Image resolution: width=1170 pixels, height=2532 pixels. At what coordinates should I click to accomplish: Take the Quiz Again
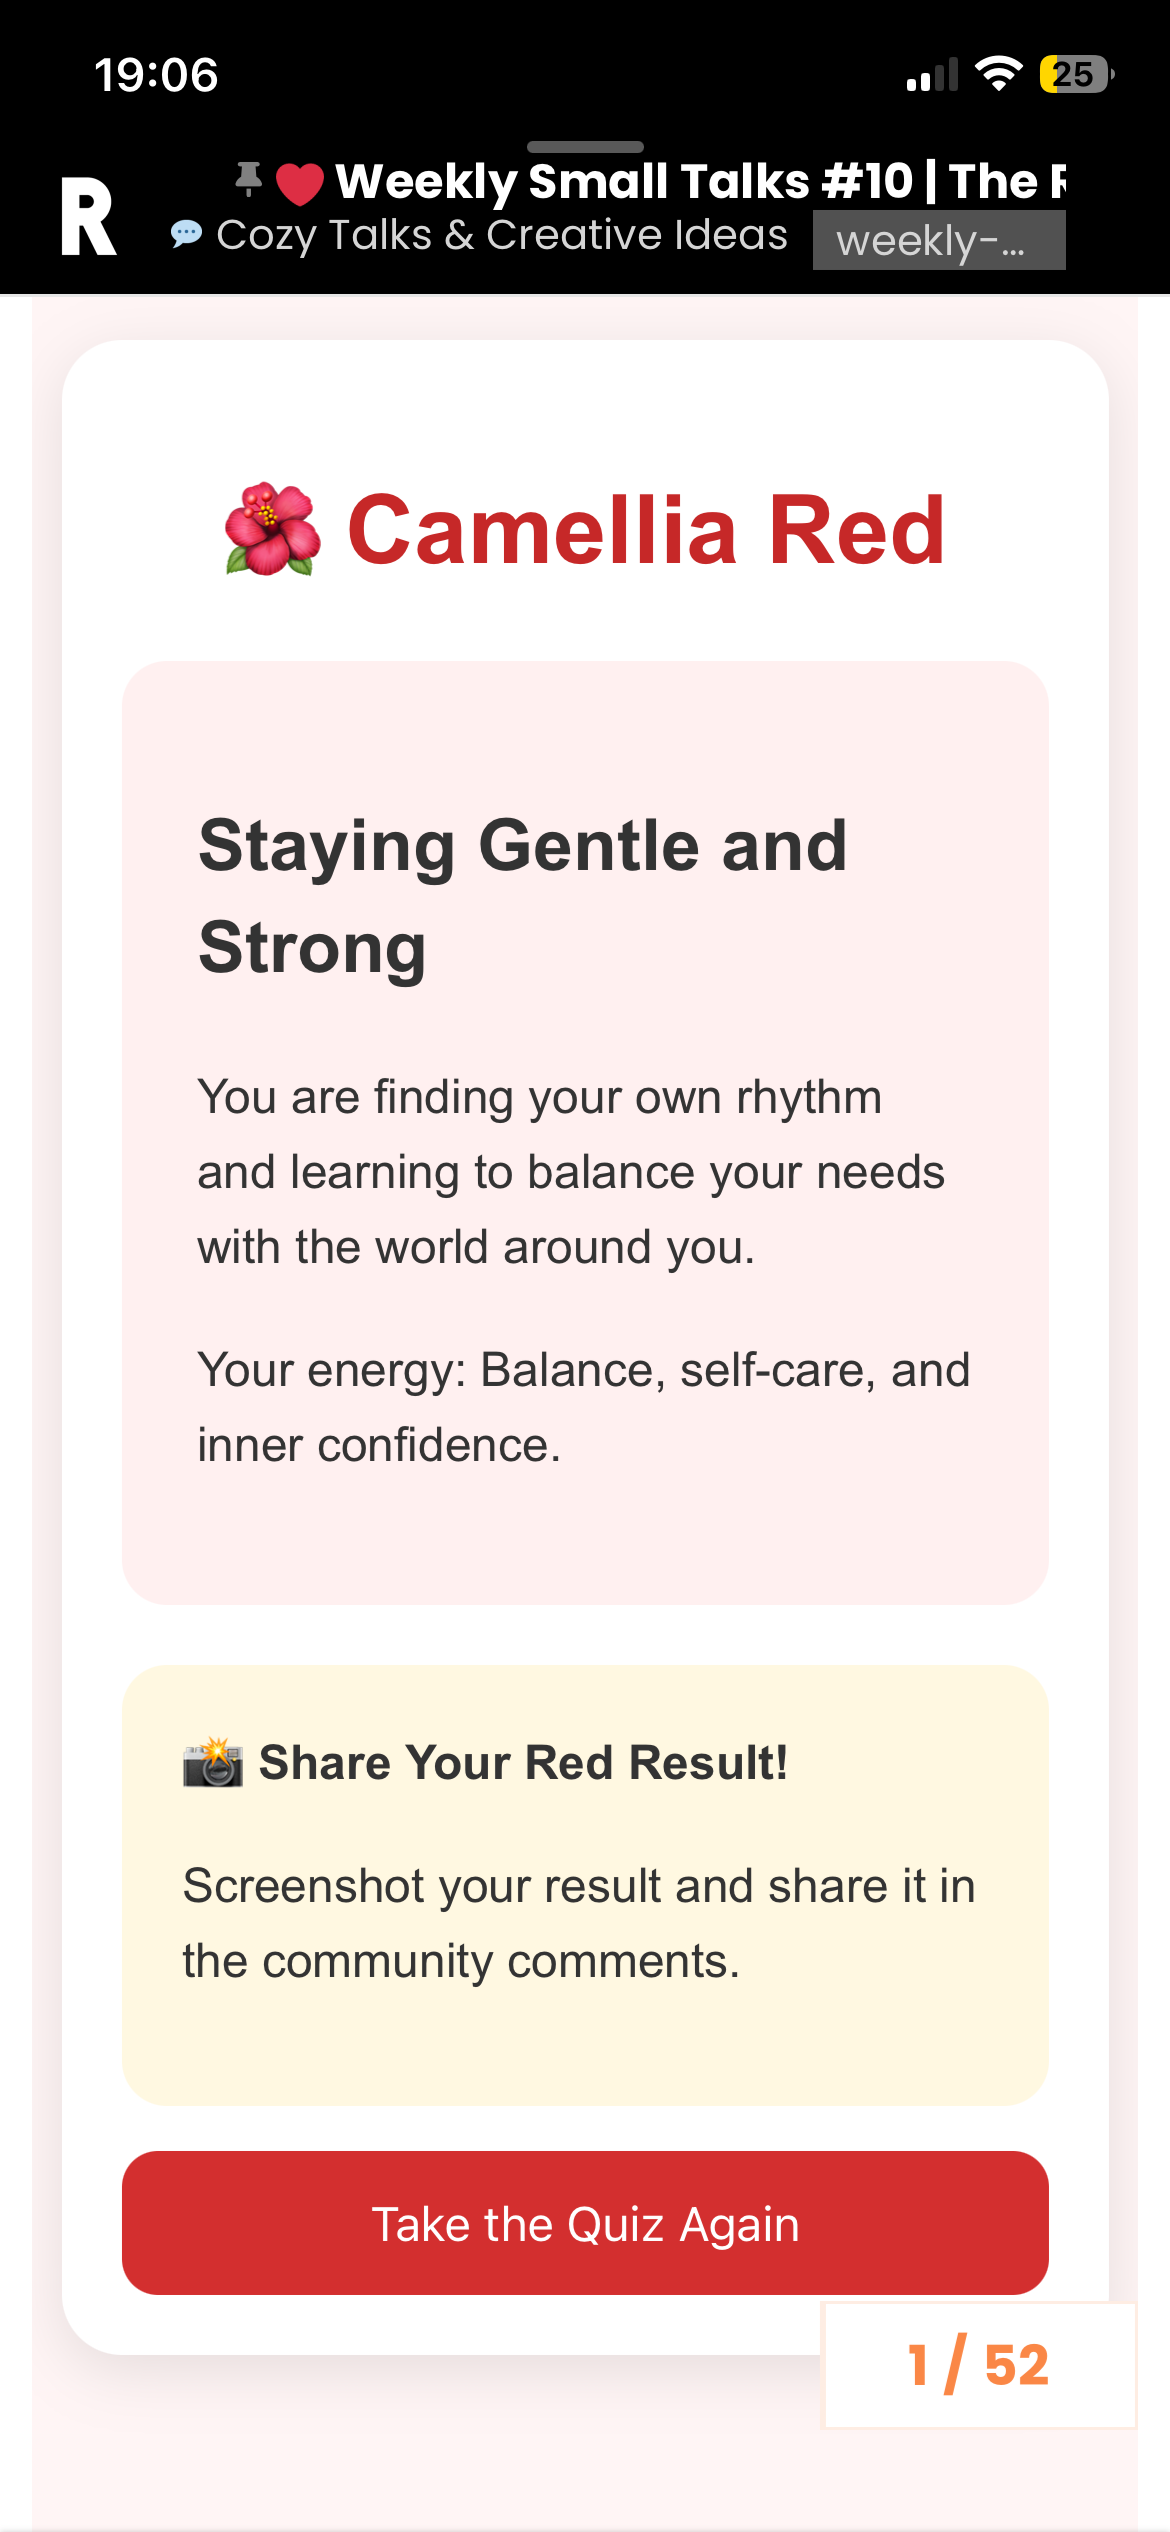(x=585, y=2223)
